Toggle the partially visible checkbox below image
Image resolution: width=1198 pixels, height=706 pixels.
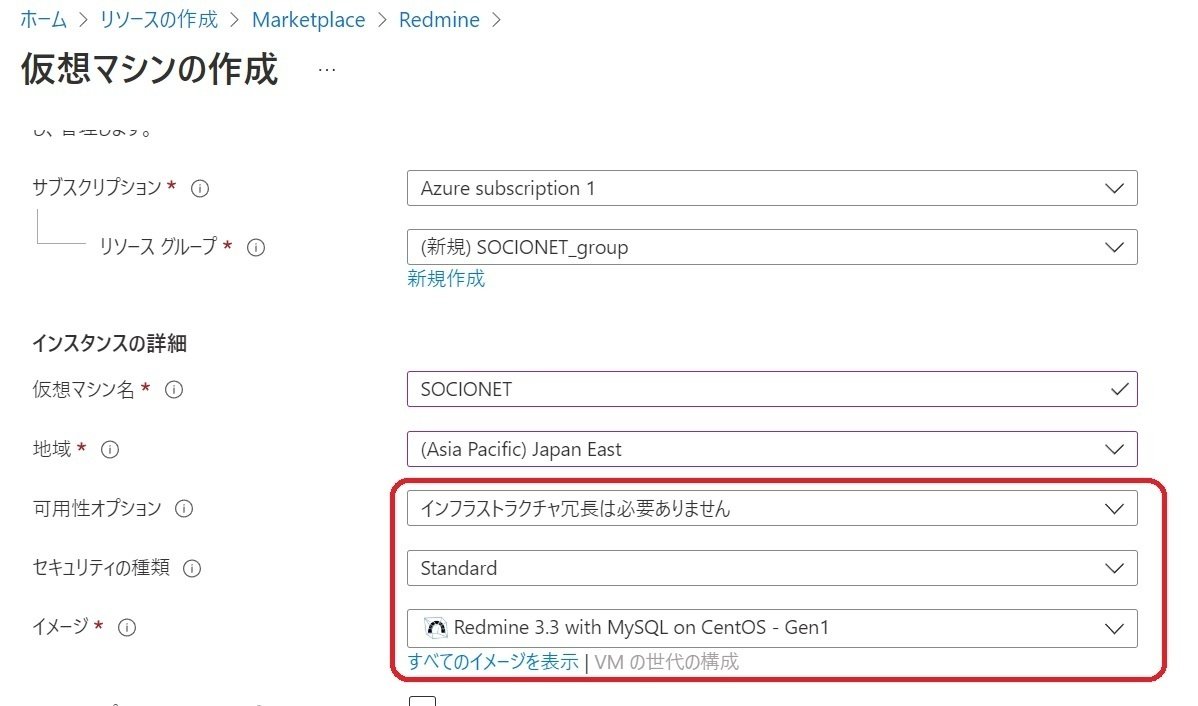pos(423,701)
